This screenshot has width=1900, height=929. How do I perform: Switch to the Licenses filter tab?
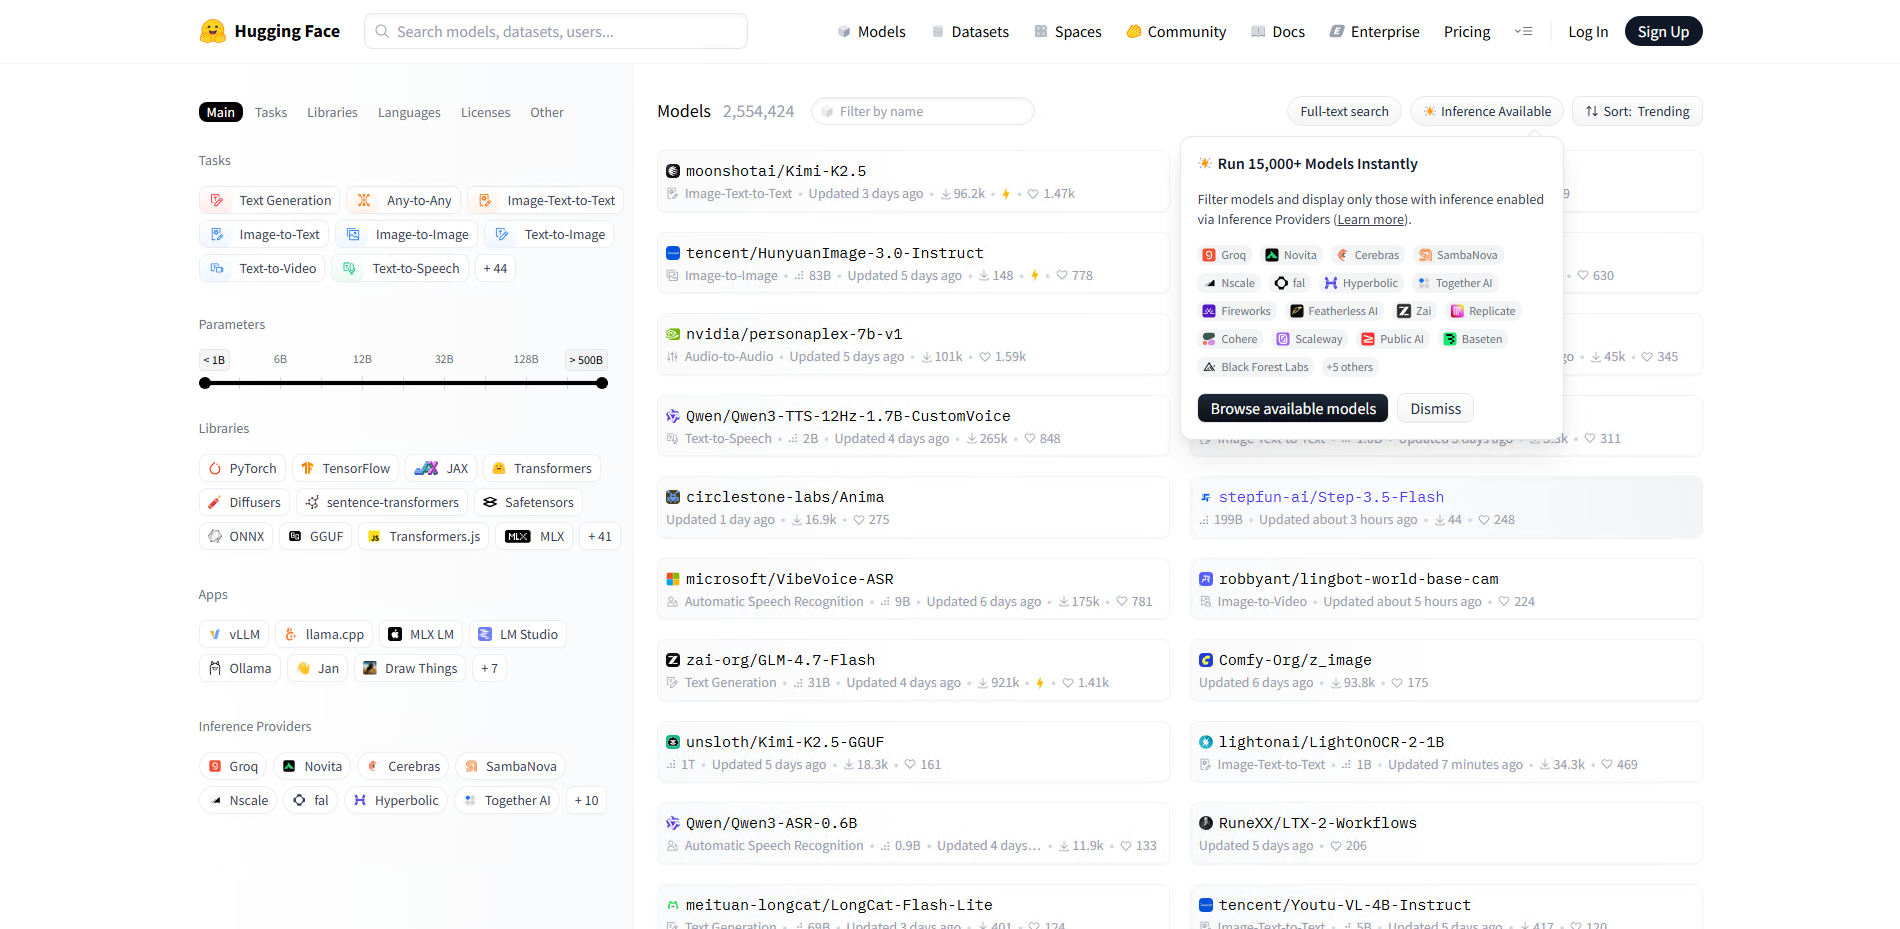point(485,112)
